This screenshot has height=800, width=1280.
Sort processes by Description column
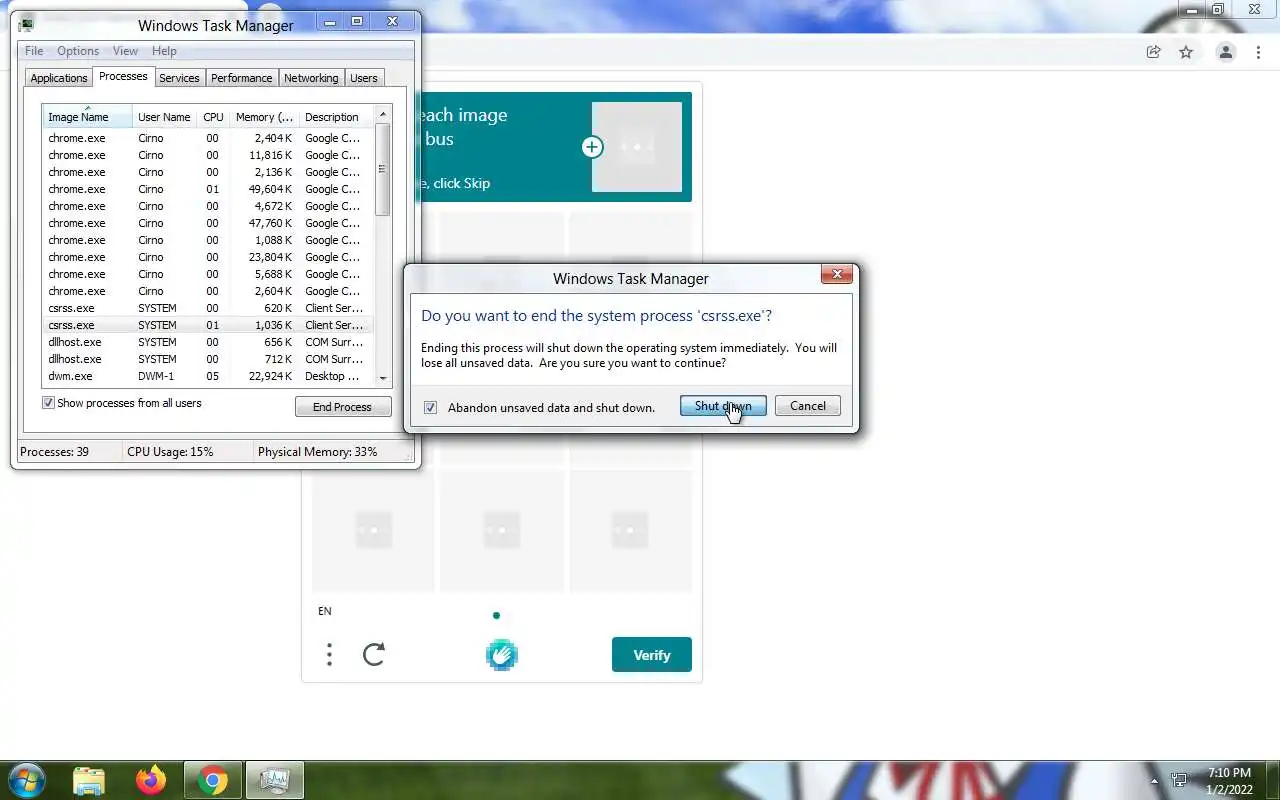[336, 117]
